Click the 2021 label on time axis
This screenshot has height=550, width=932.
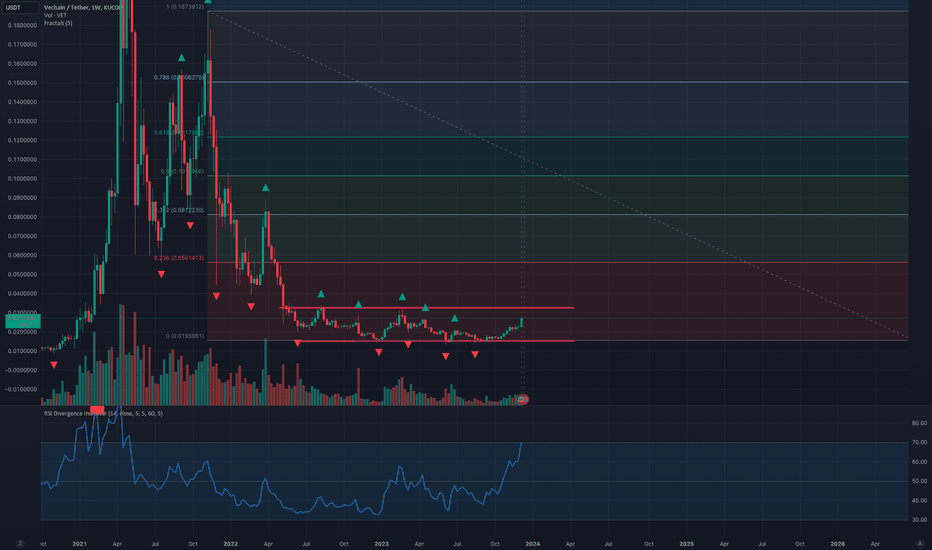(79, 543)
